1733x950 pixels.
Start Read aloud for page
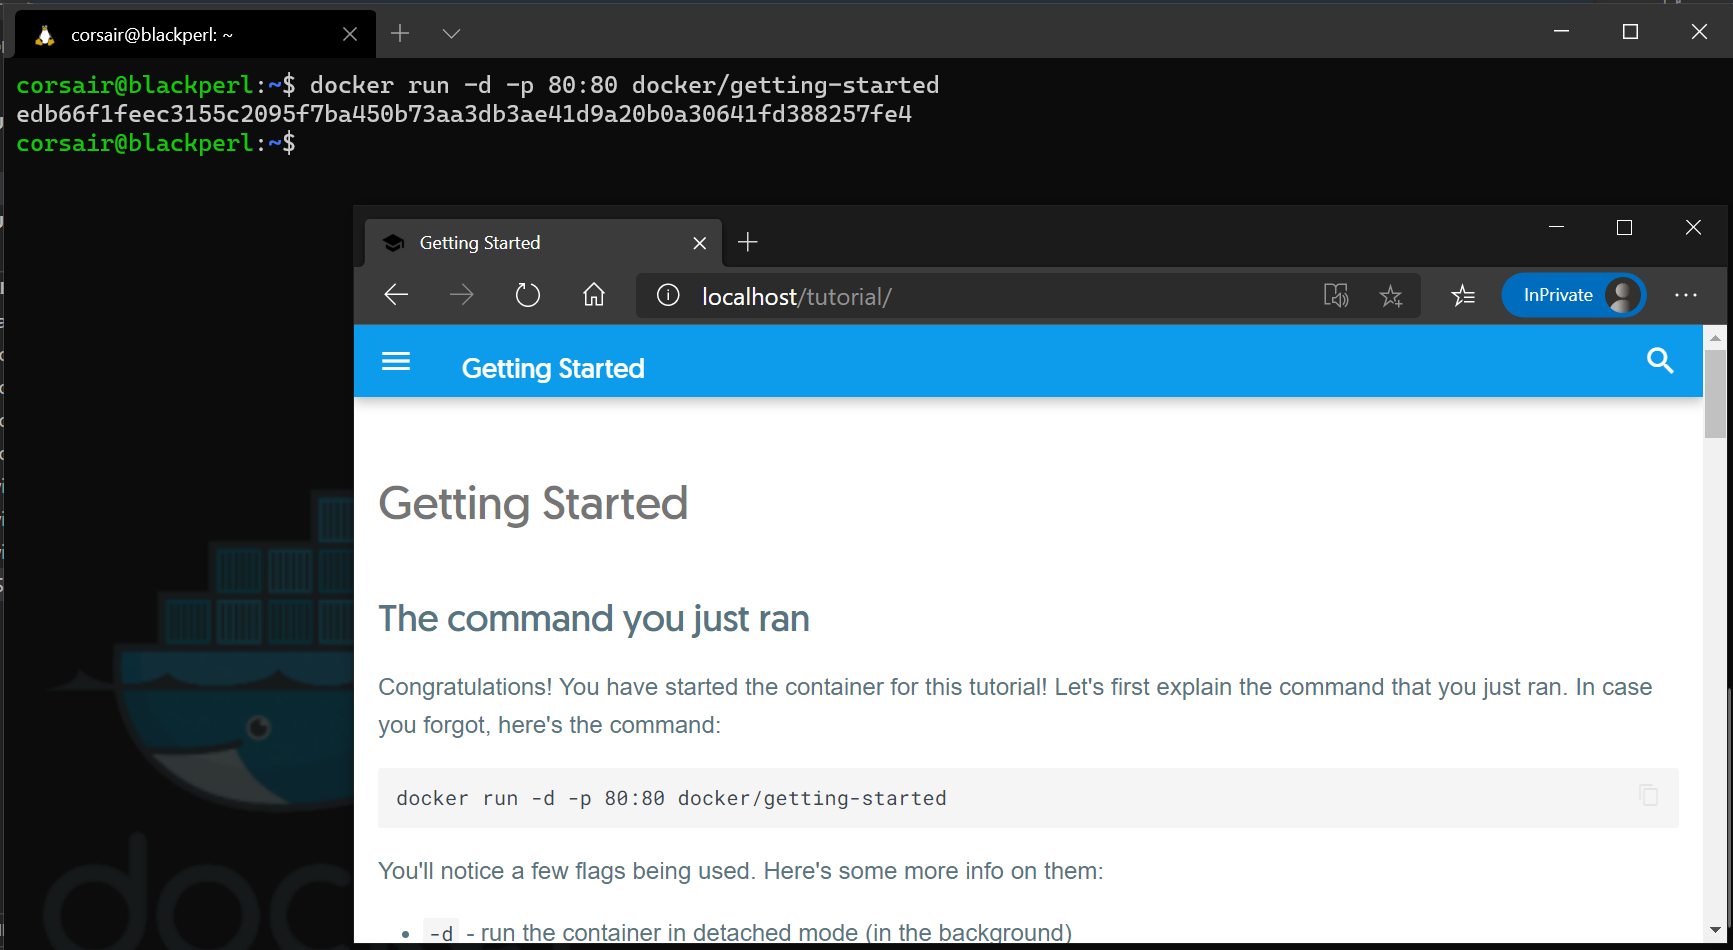pyautogui.click(x=1336, y=296)
